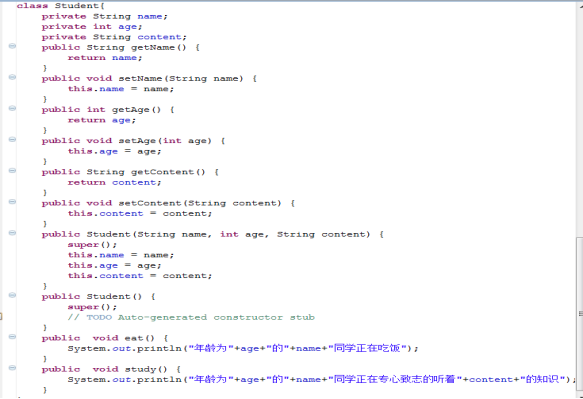The image size is (583, 399).
Task: Collapse the three-argument Student constructor fold
Action: coord(12,233)
